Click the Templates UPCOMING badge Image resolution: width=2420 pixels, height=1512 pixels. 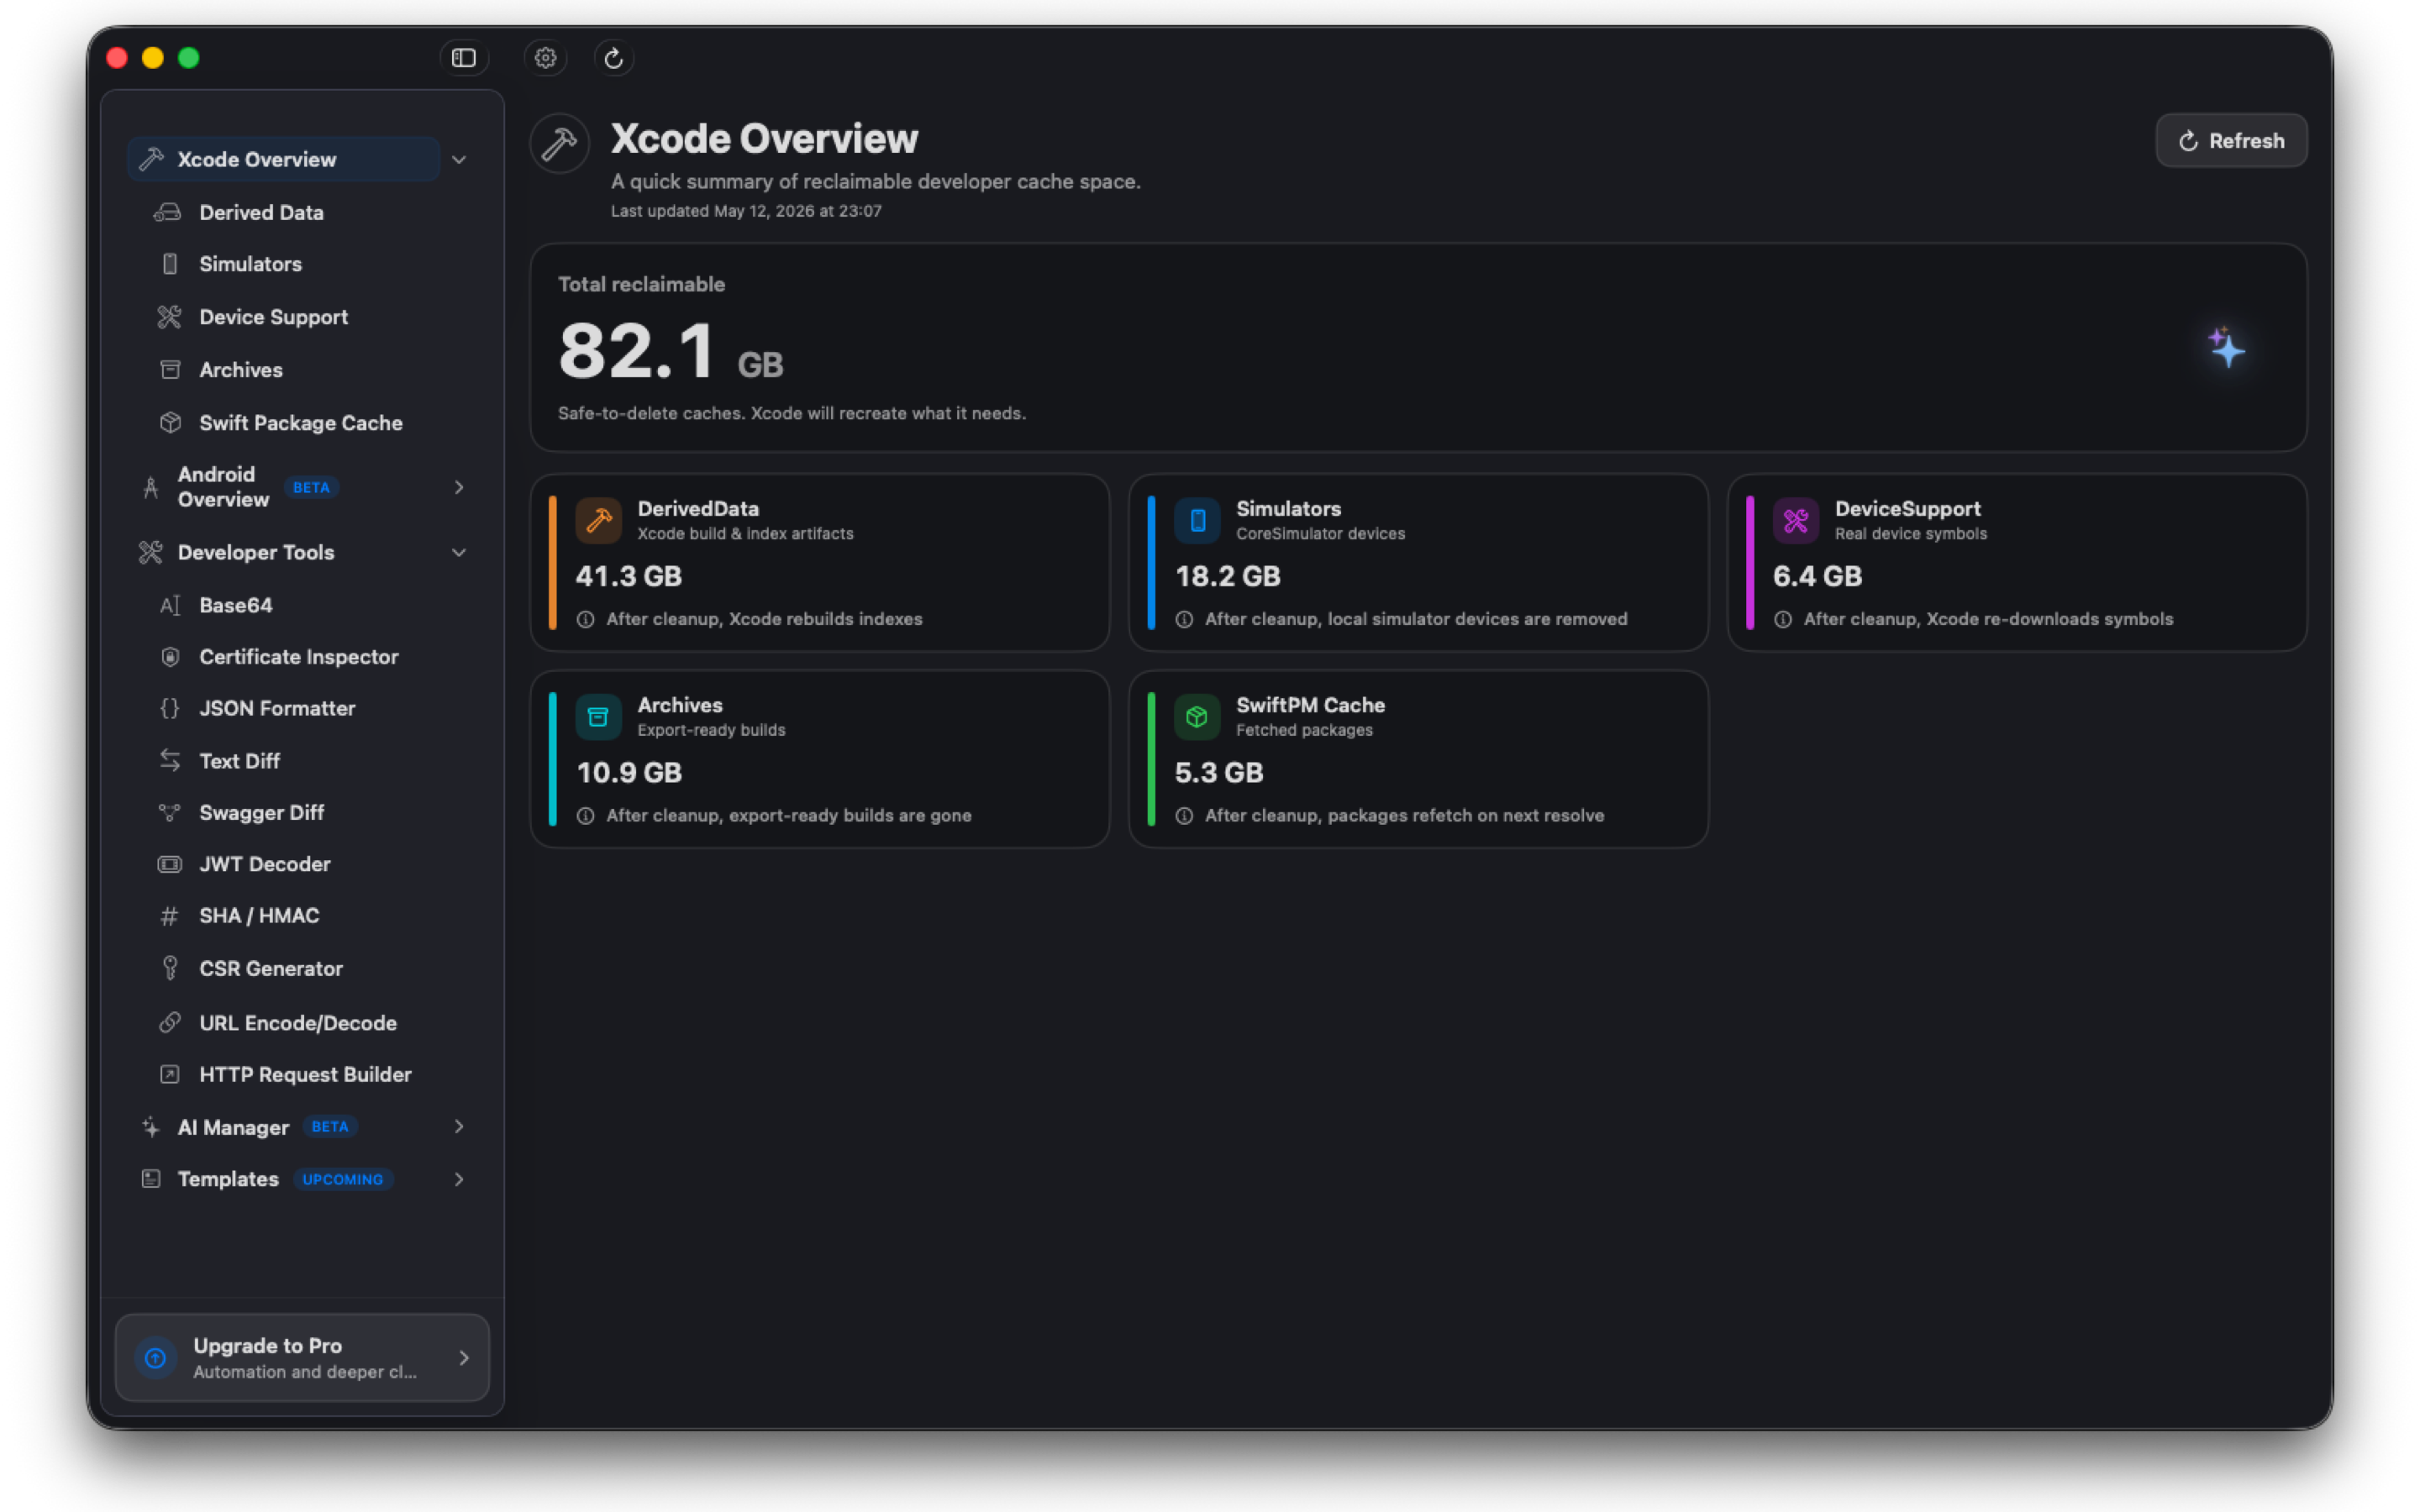coord(342,1179)
